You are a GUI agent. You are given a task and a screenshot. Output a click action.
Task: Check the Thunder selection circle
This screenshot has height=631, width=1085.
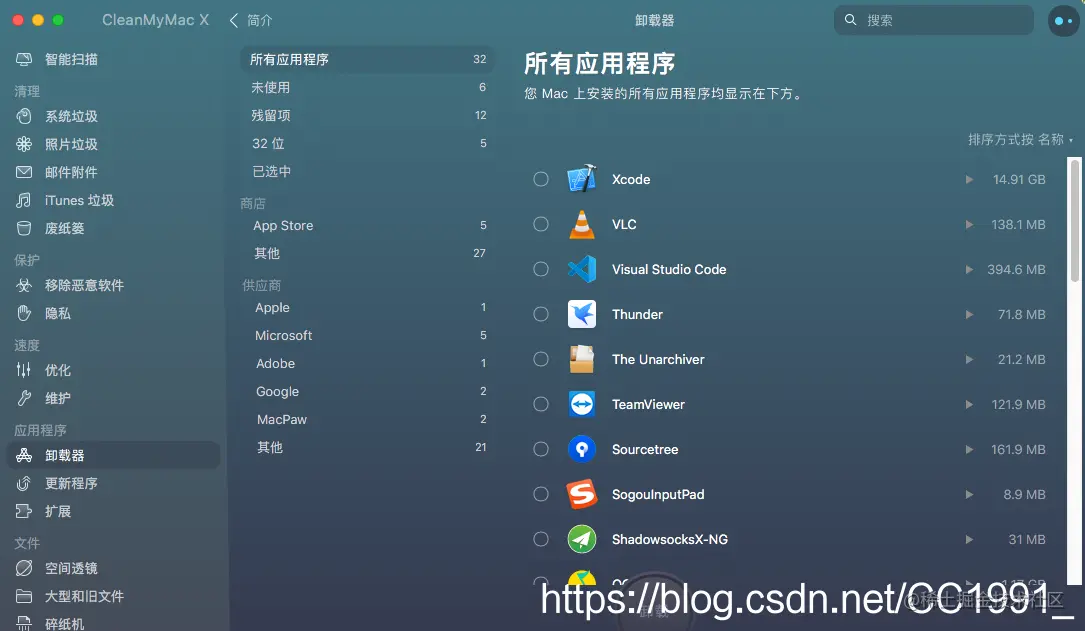coord(541,314)
